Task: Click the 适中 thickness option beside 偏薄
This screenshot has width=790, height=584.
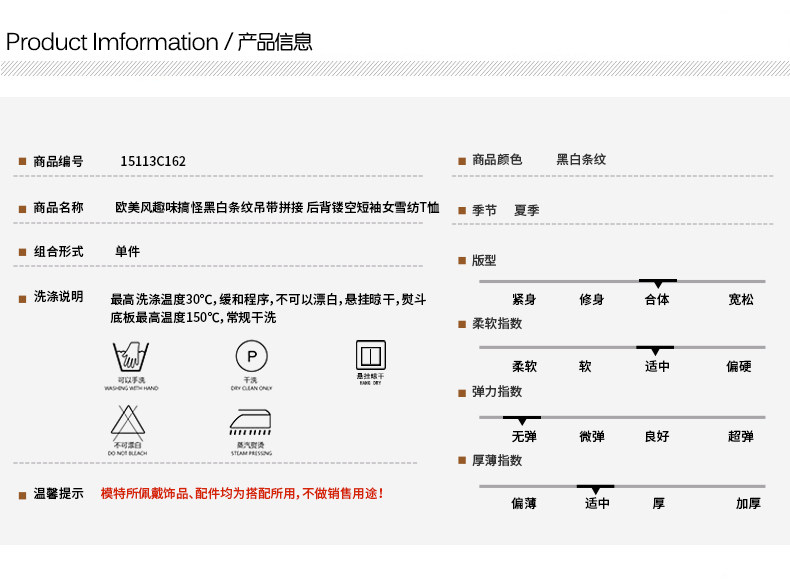Action: pyautogui.click(x=597, y=503)
